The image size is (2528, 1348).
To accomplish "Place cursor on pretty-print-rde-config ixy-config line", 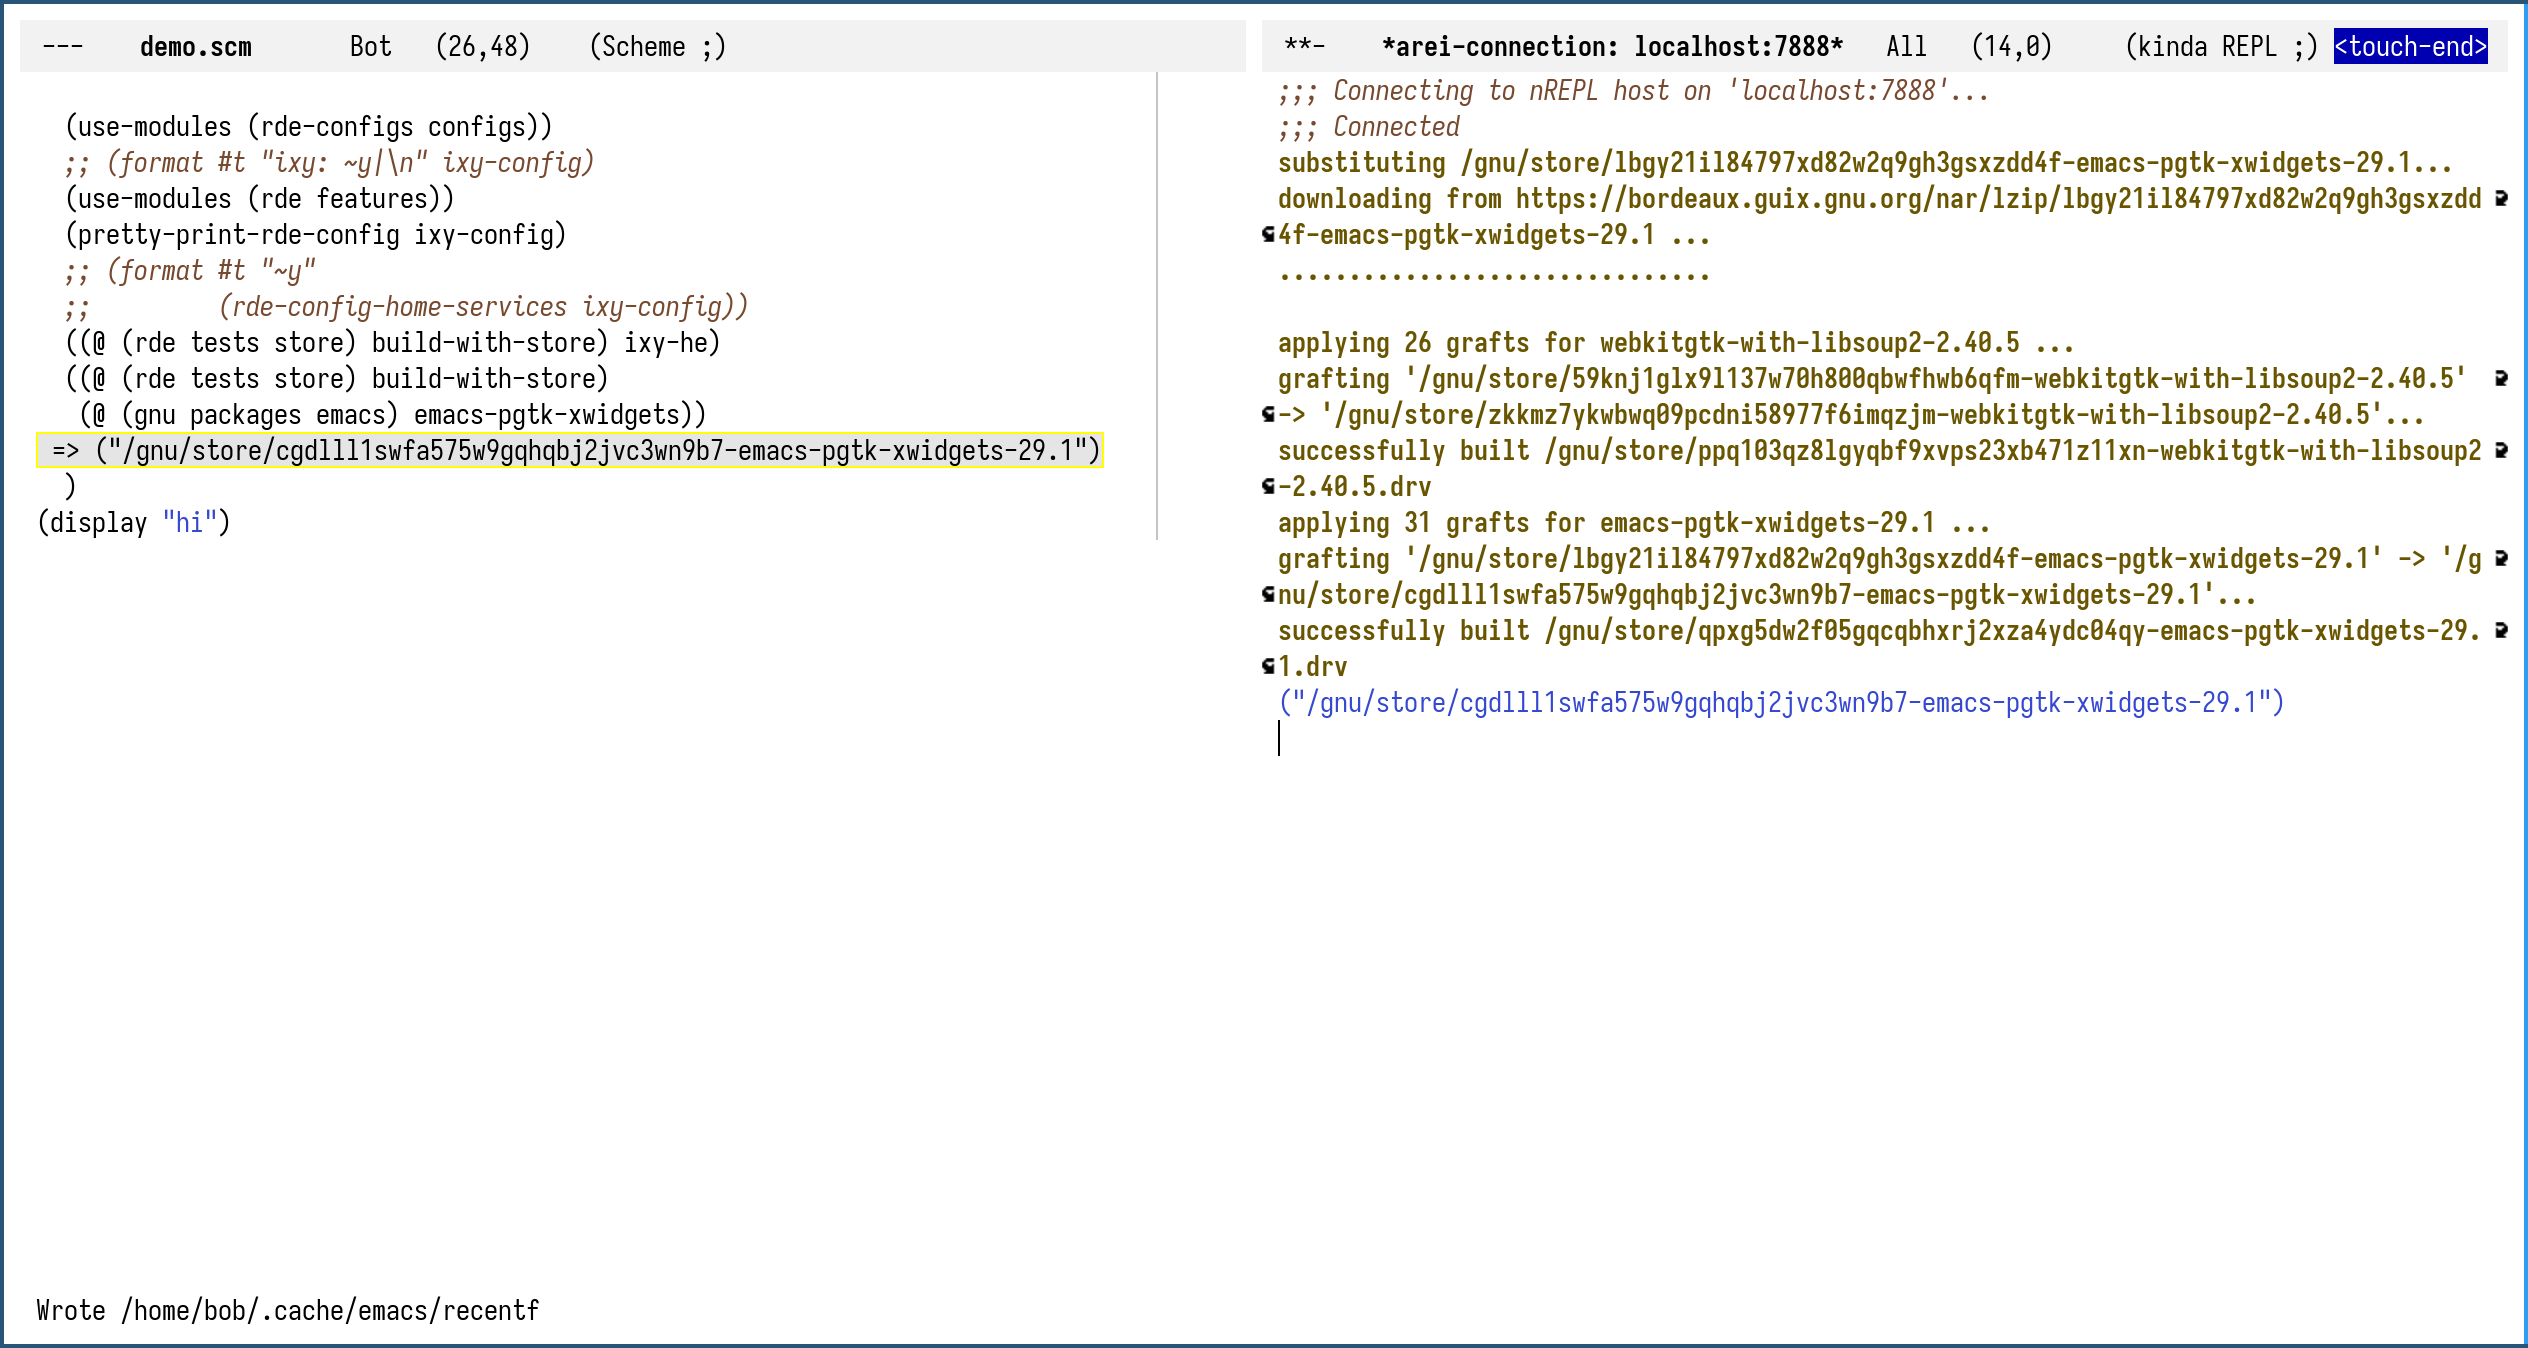I will pyautogui.click(x=316, y=235).
